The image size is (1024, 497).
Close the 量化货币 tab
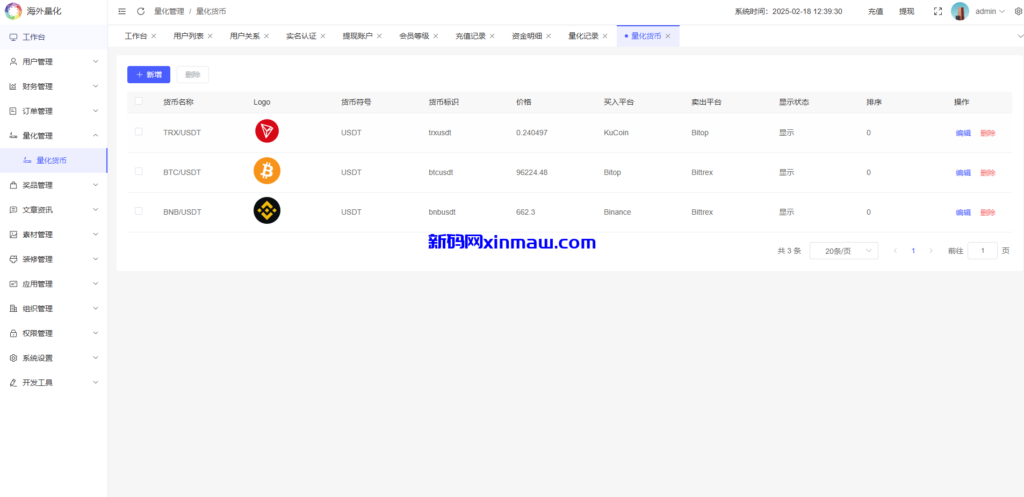(667, 36)
